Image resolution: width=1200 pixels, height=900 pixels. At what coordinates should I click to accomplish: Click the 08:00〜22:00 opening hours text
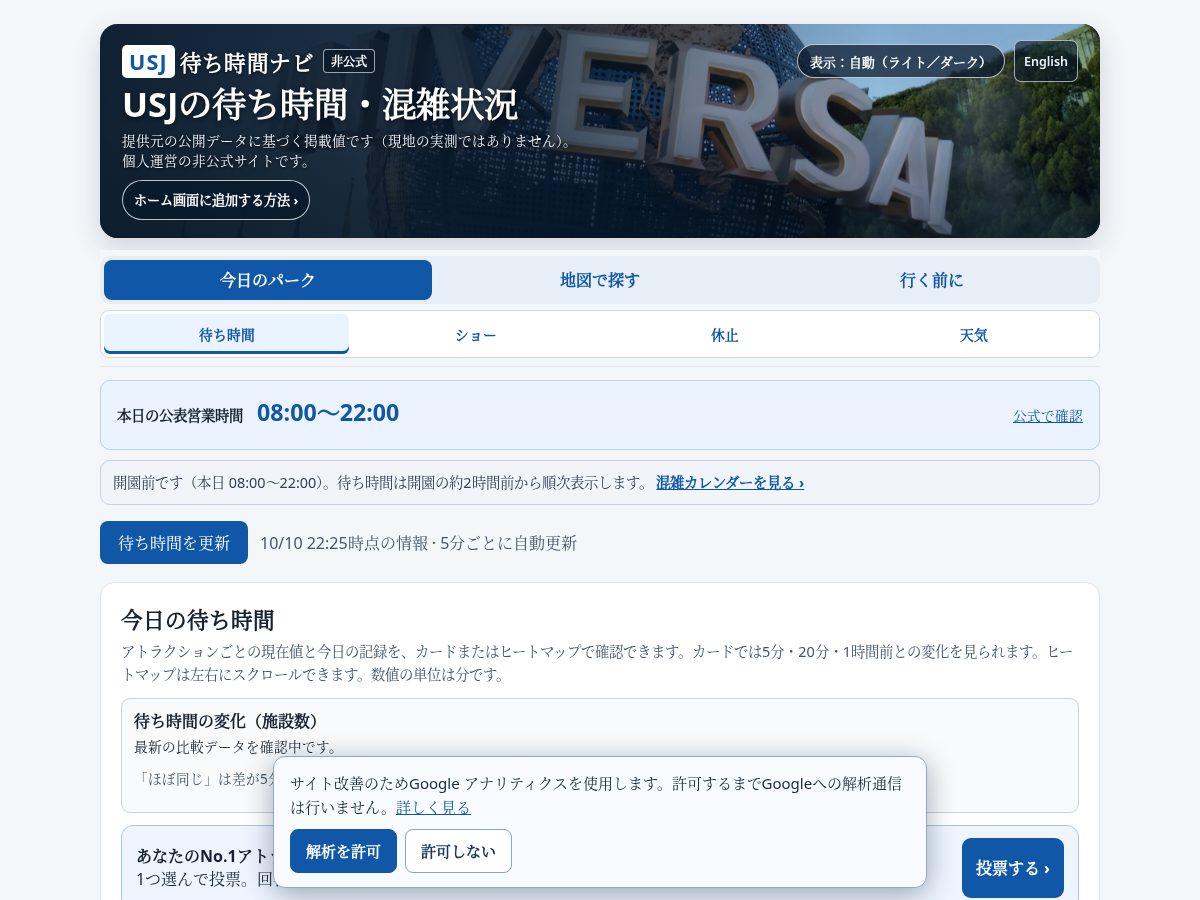328,413
